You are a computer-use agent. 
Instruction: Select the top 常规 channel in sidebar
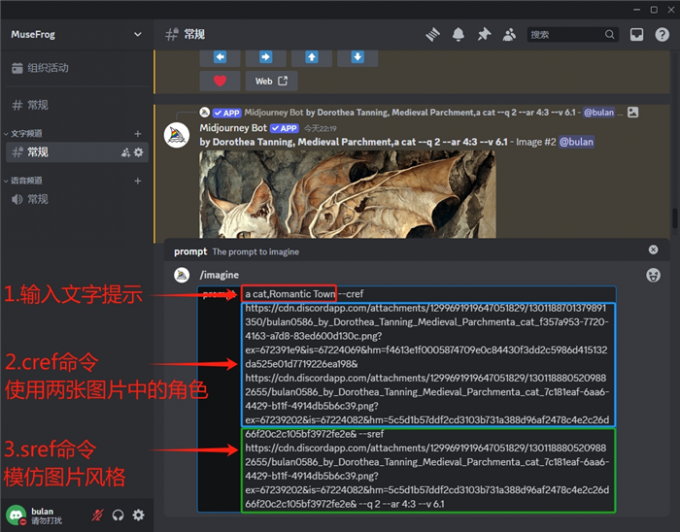pos(77,104)
